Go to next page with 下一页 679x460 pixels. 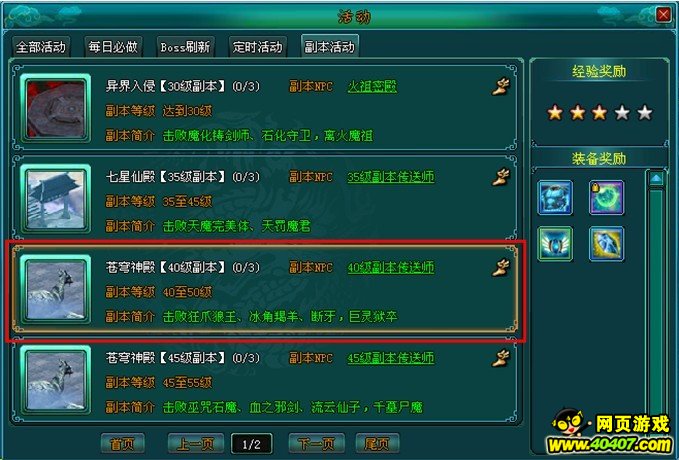click(317, 444)
